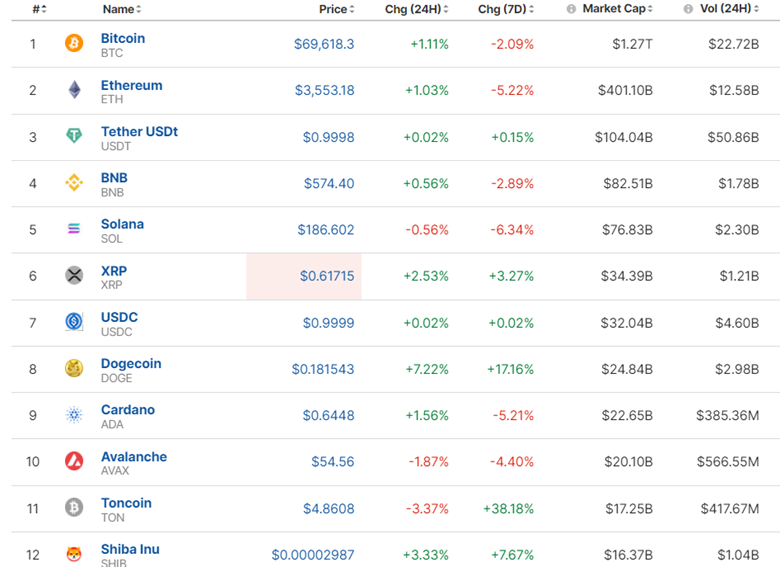Open the Bitcoin name link
The image size is (780, 567).
pos(123,38)
